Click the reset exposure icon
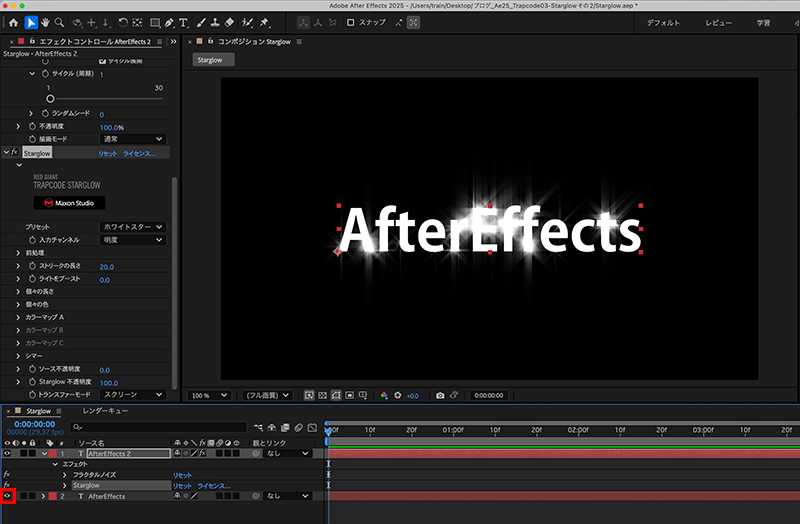The image size is (800, 524). (398, 395)
